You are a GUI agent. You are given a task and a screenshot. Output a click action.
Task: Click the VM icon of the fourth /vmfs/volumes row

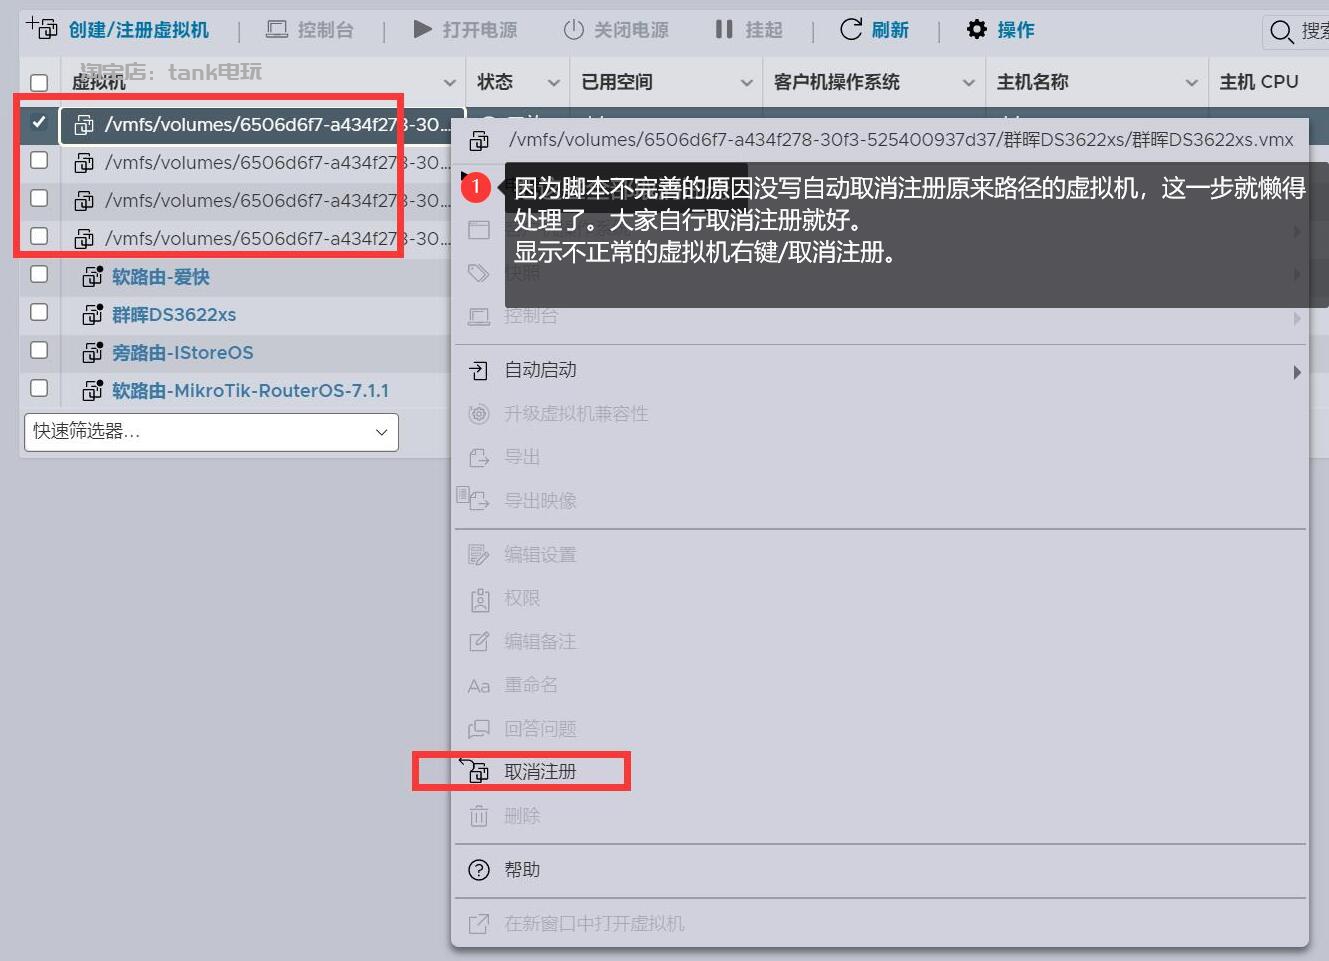point(85,239)
